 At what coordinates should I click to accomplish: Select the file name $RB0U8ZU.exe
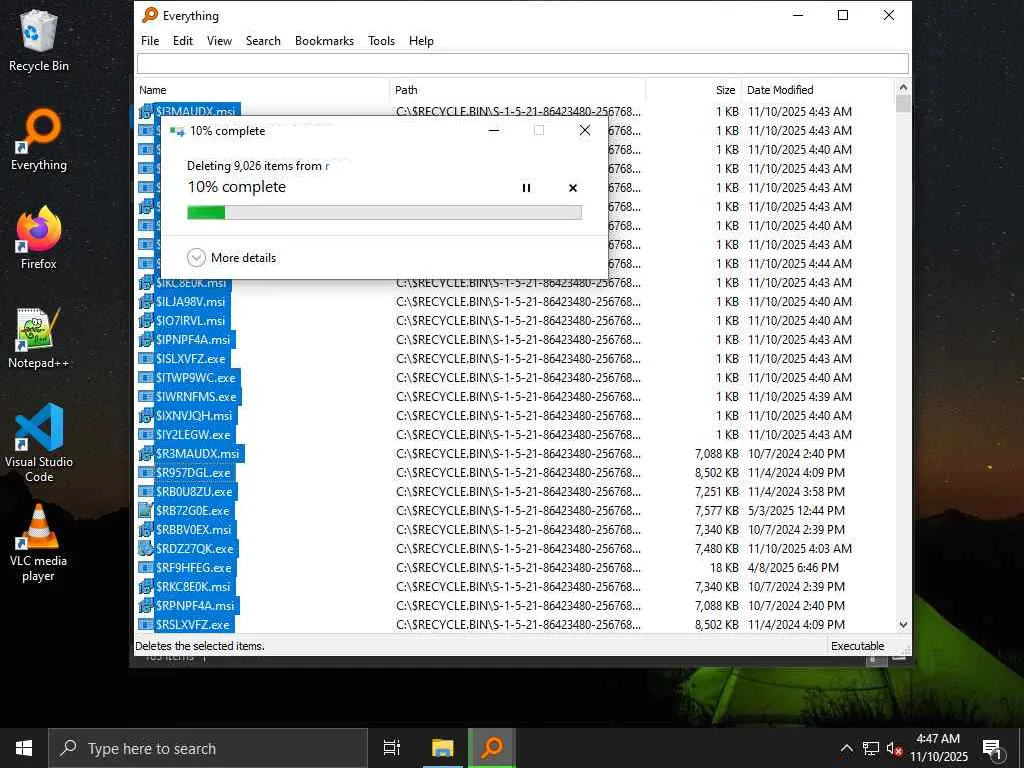click(194, 492)
